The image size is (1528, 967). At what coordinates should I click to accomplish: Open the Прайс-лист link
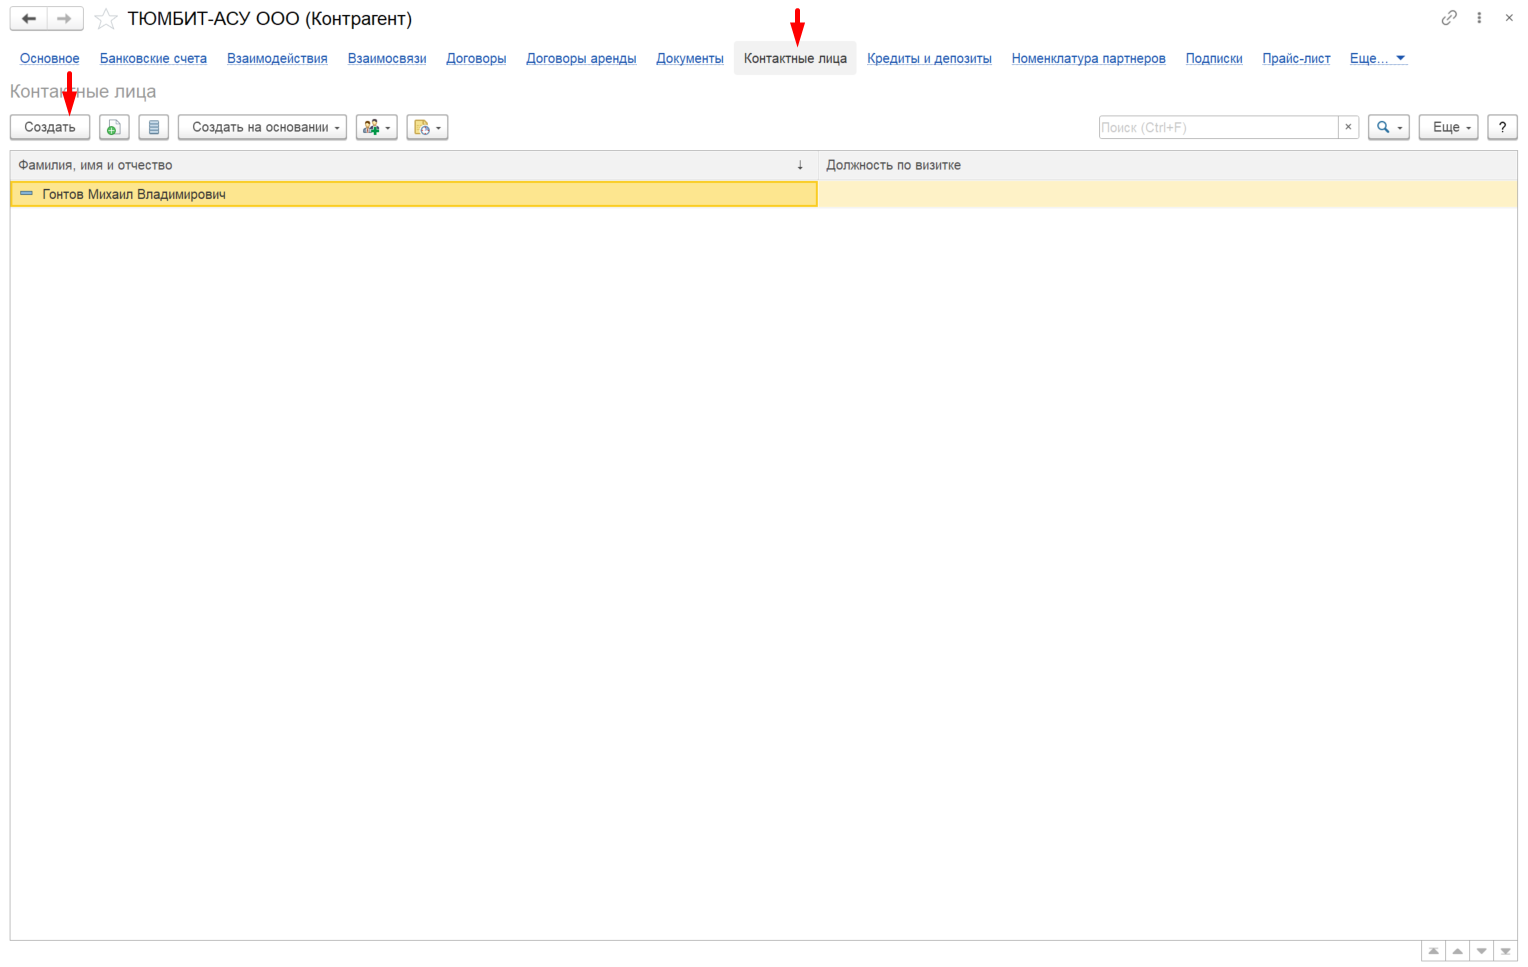(1296, 58)
